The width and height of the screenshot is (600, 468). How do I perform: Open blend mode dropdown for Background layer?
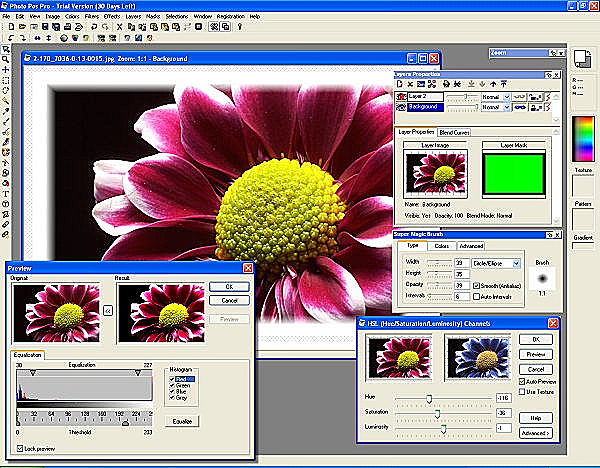[509, 106]
